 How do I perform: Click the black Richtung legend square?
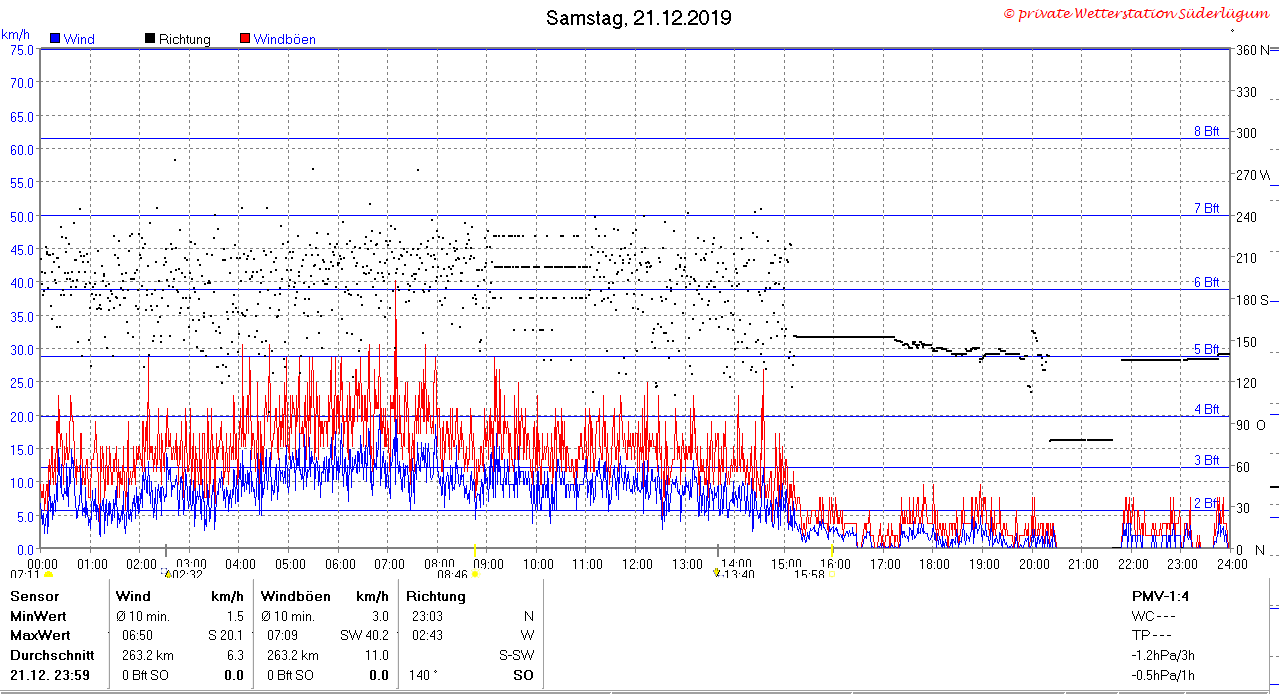pyautogui.click(x=150, y=39)
